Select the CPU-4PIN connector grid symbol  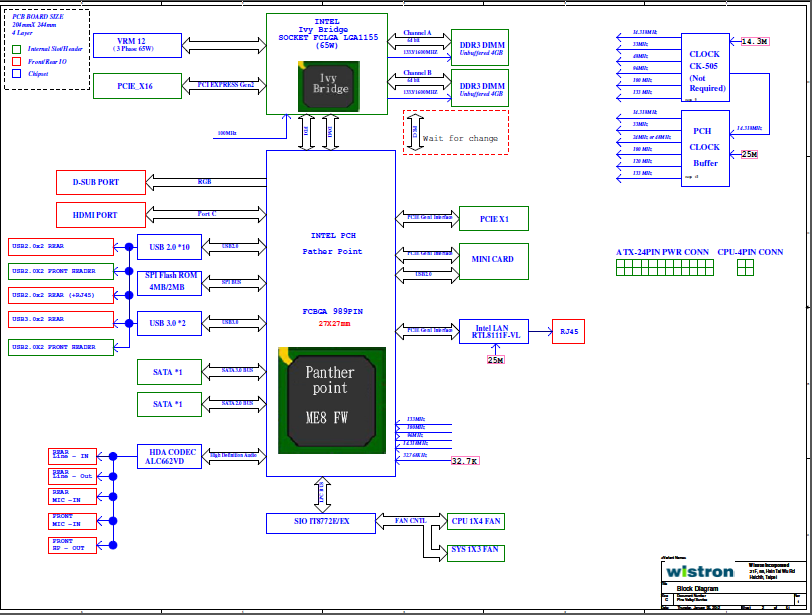745,268
